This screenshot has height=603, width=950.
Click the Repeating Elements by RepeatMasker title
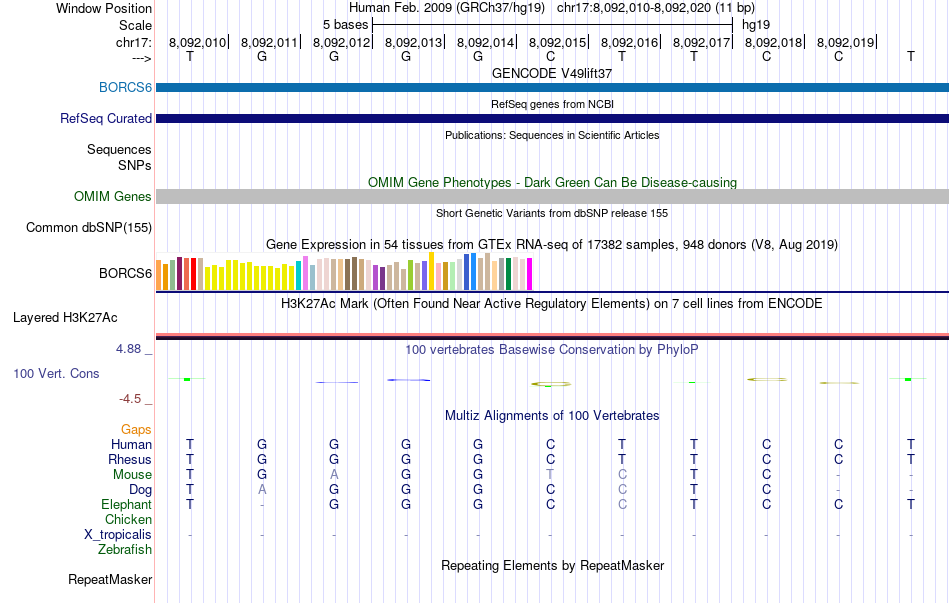click(552, 565)
